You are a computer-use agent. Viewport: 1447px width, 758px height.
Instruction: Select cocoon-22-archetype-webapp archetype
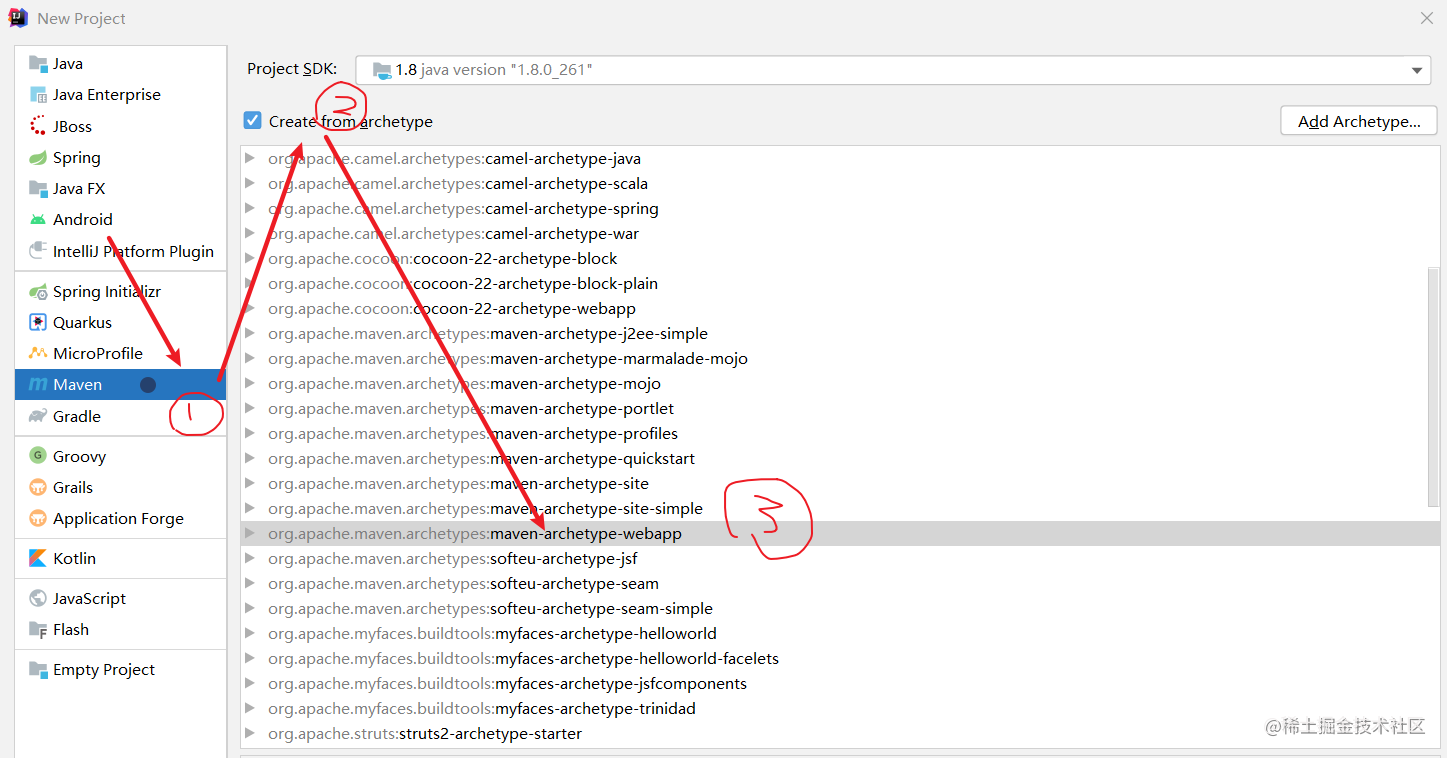tap(452, 309)
